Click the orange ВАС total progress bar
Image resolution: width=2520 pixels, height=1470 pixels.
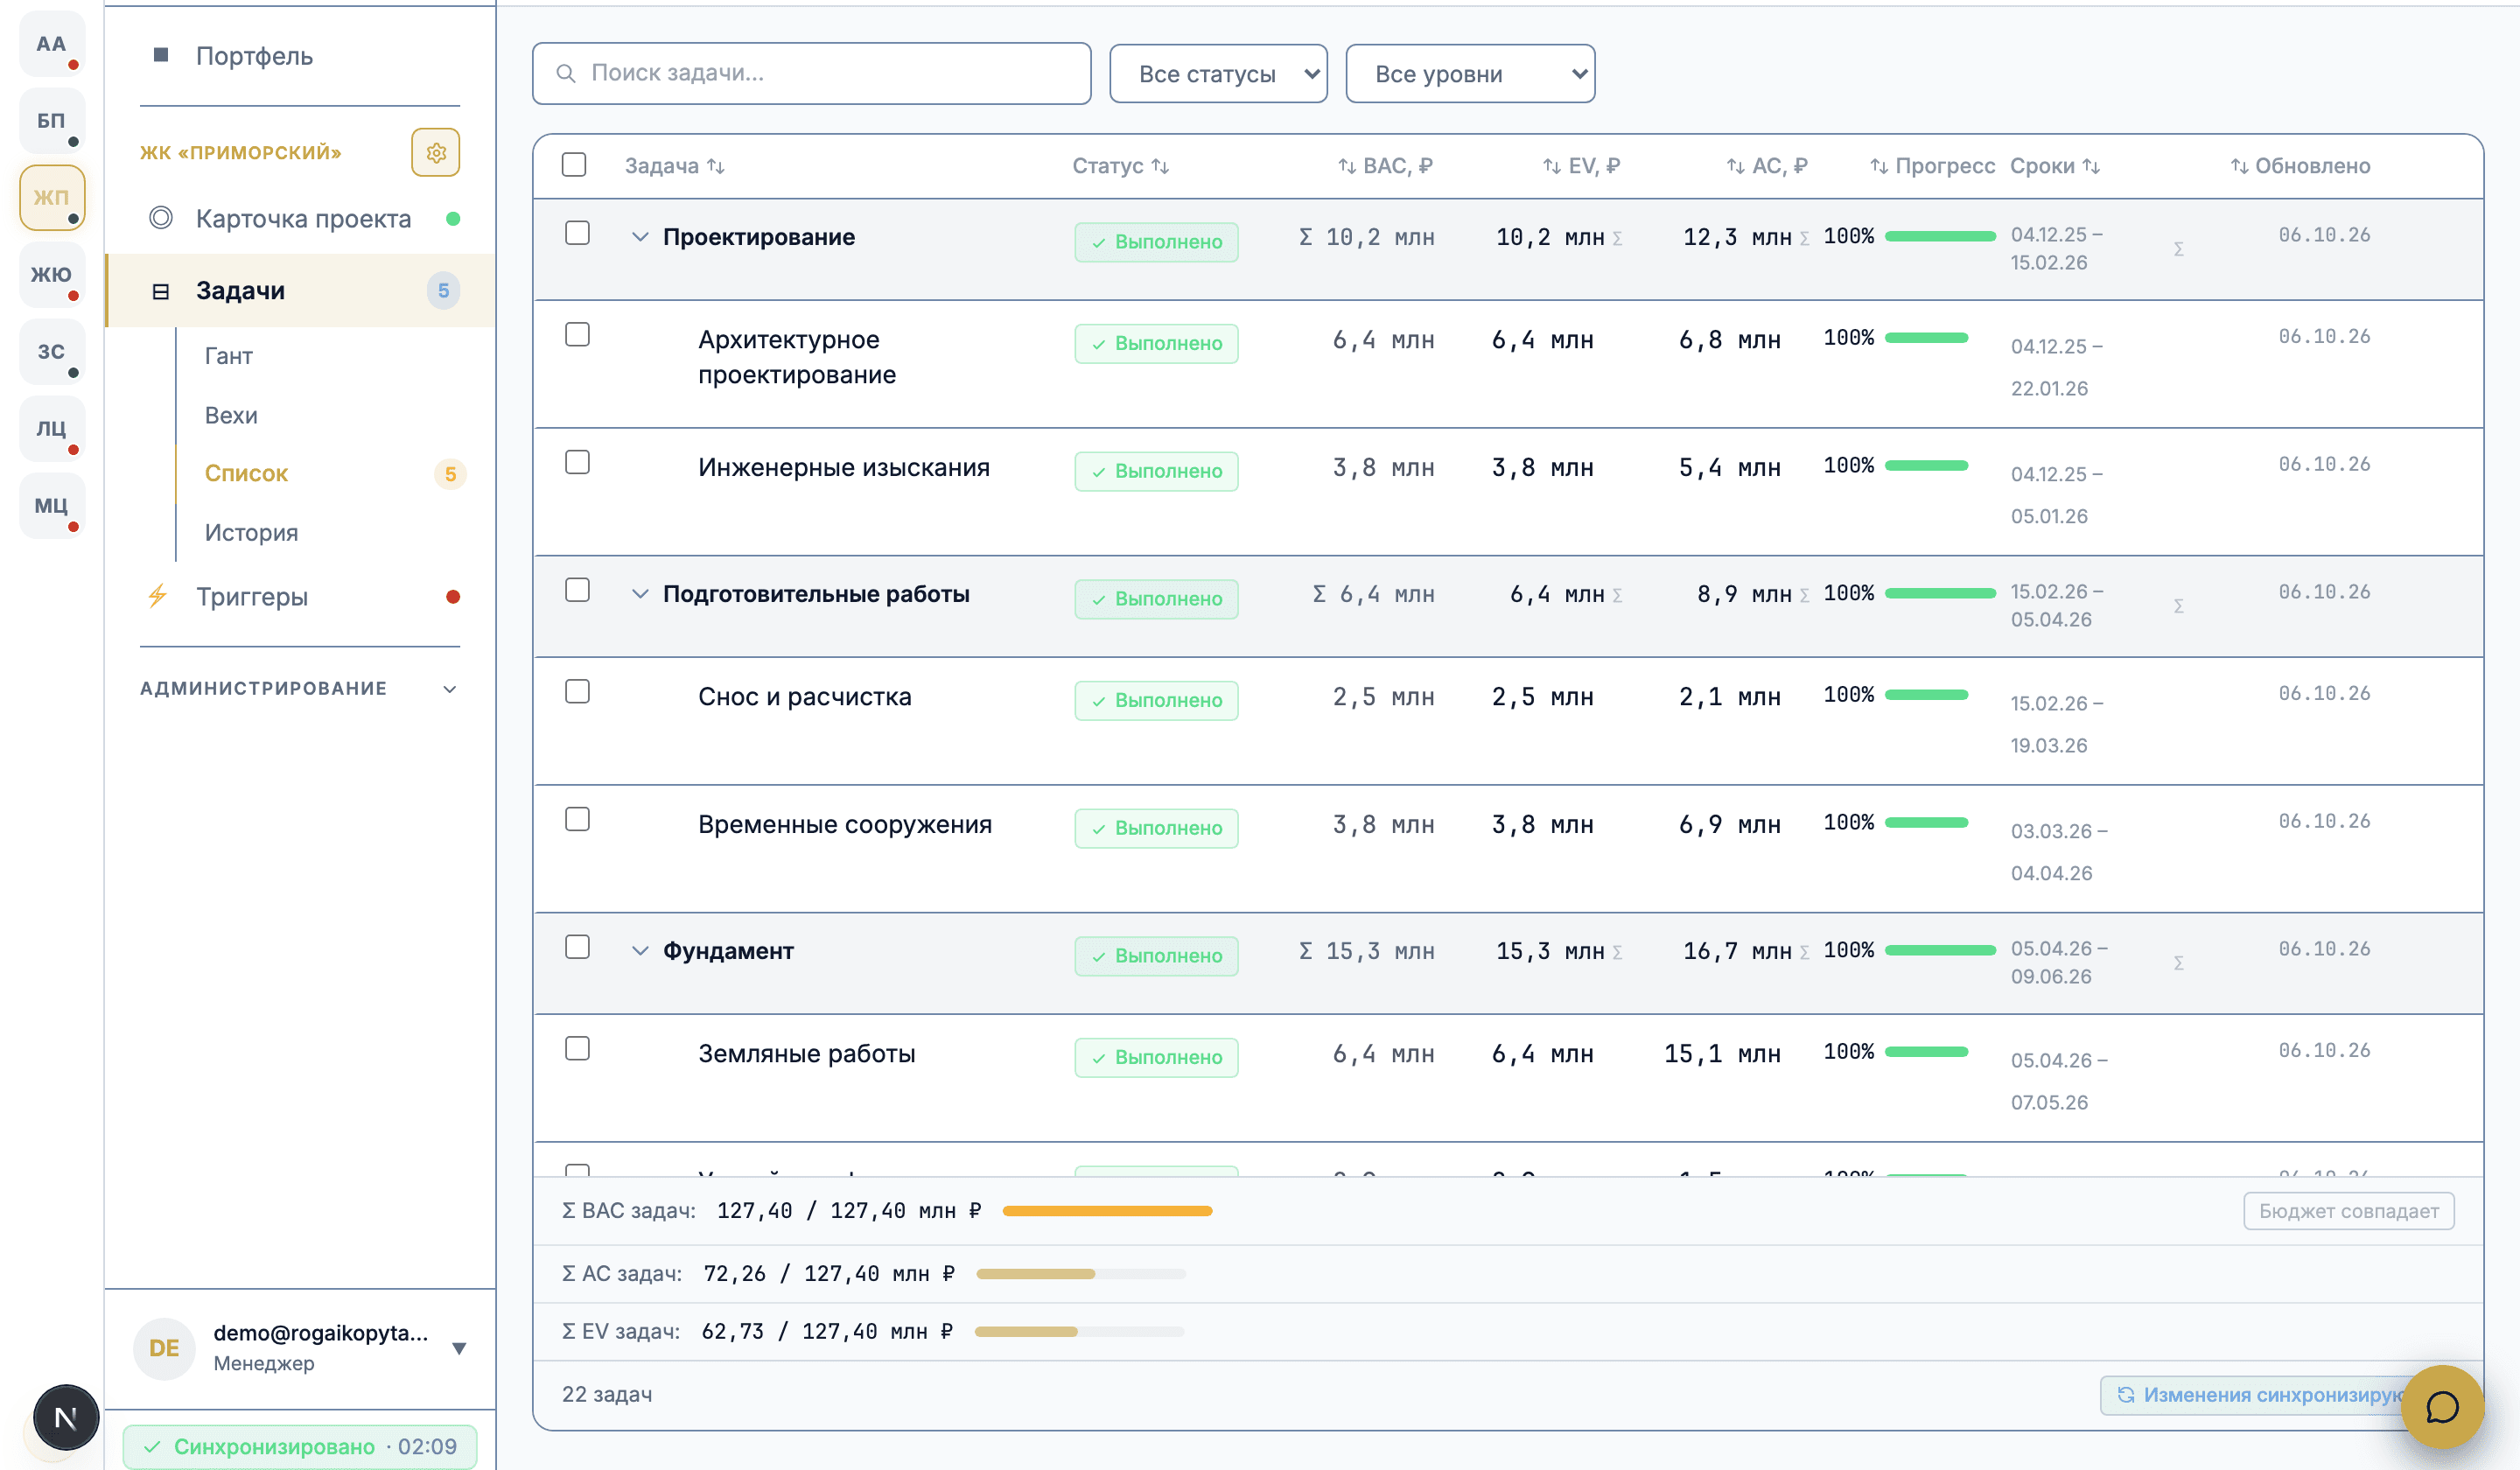tap(1107, 1211)
